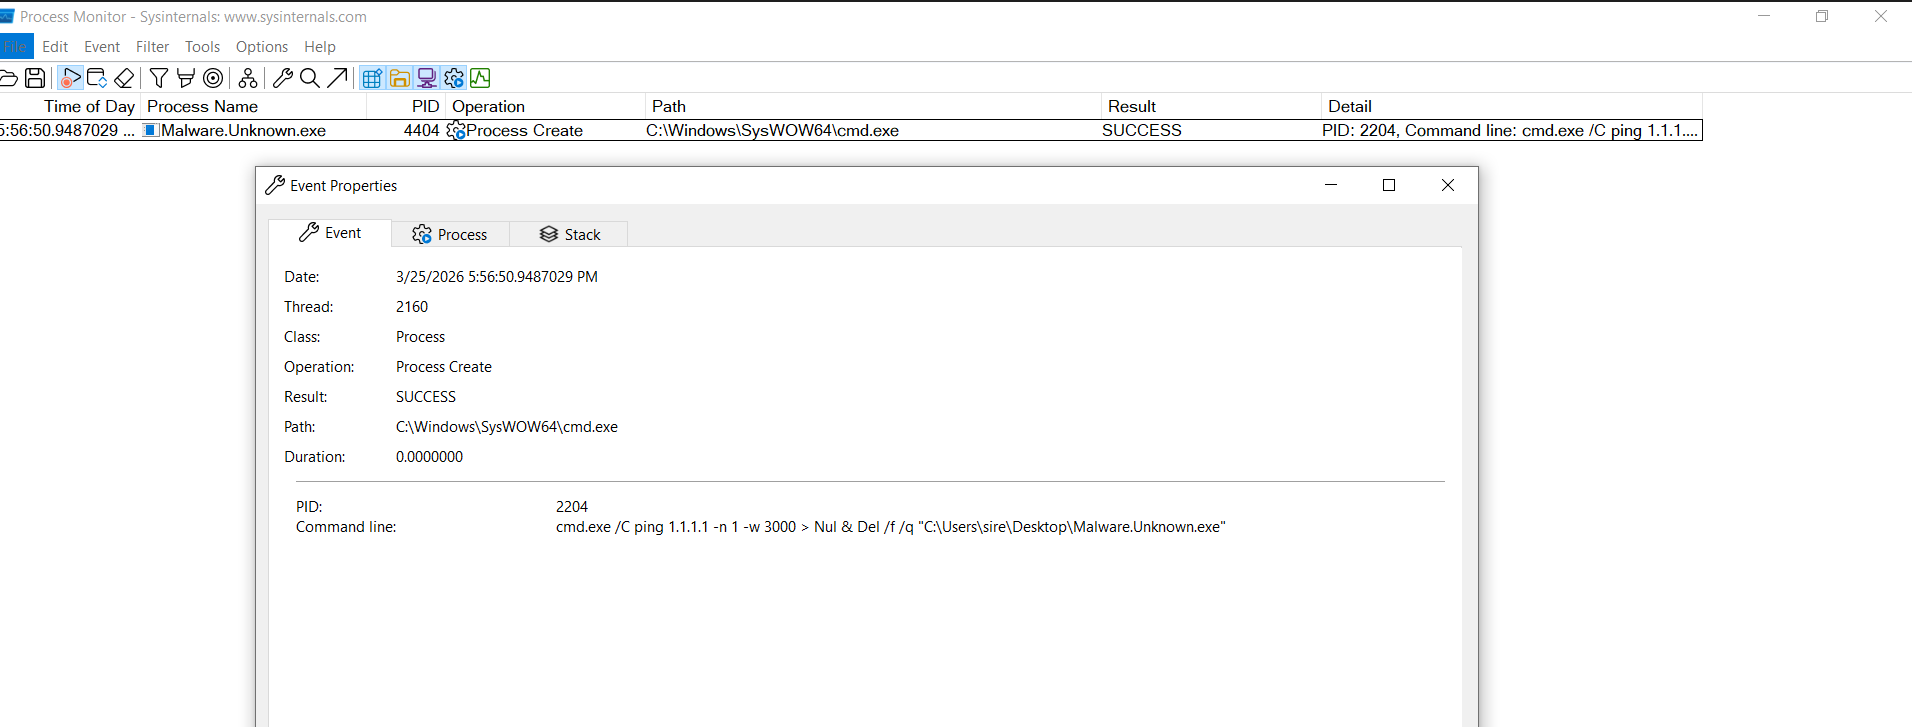Image resolution: width=1912 pixels, height=727 pixels.
Task: Click the Highlight marker icon
Action: point(186,78)
